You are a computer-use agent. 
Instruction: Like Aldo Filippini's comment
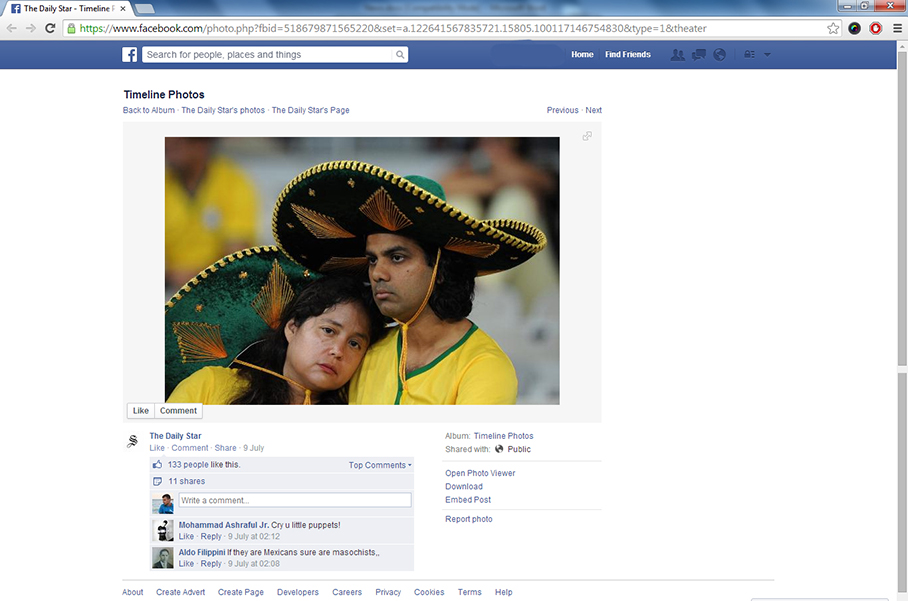point(186,564)
